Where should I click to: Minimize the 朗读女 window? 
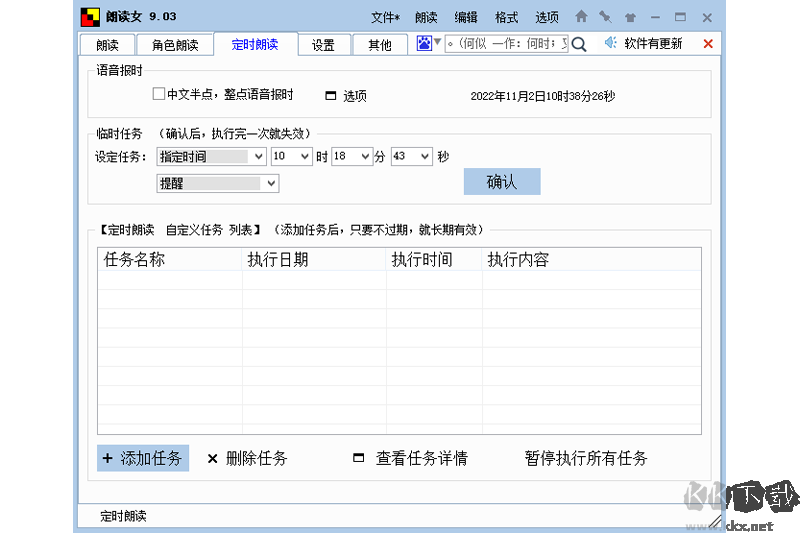click(655, 17)
